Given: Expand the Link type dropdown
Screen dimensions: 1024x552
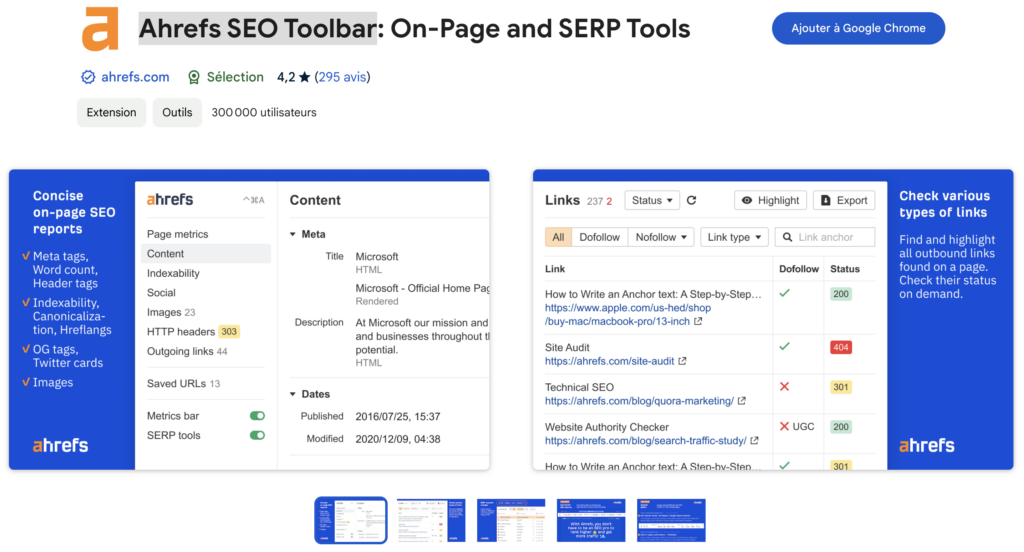Looking at the screenshot, I should (733, 237).
